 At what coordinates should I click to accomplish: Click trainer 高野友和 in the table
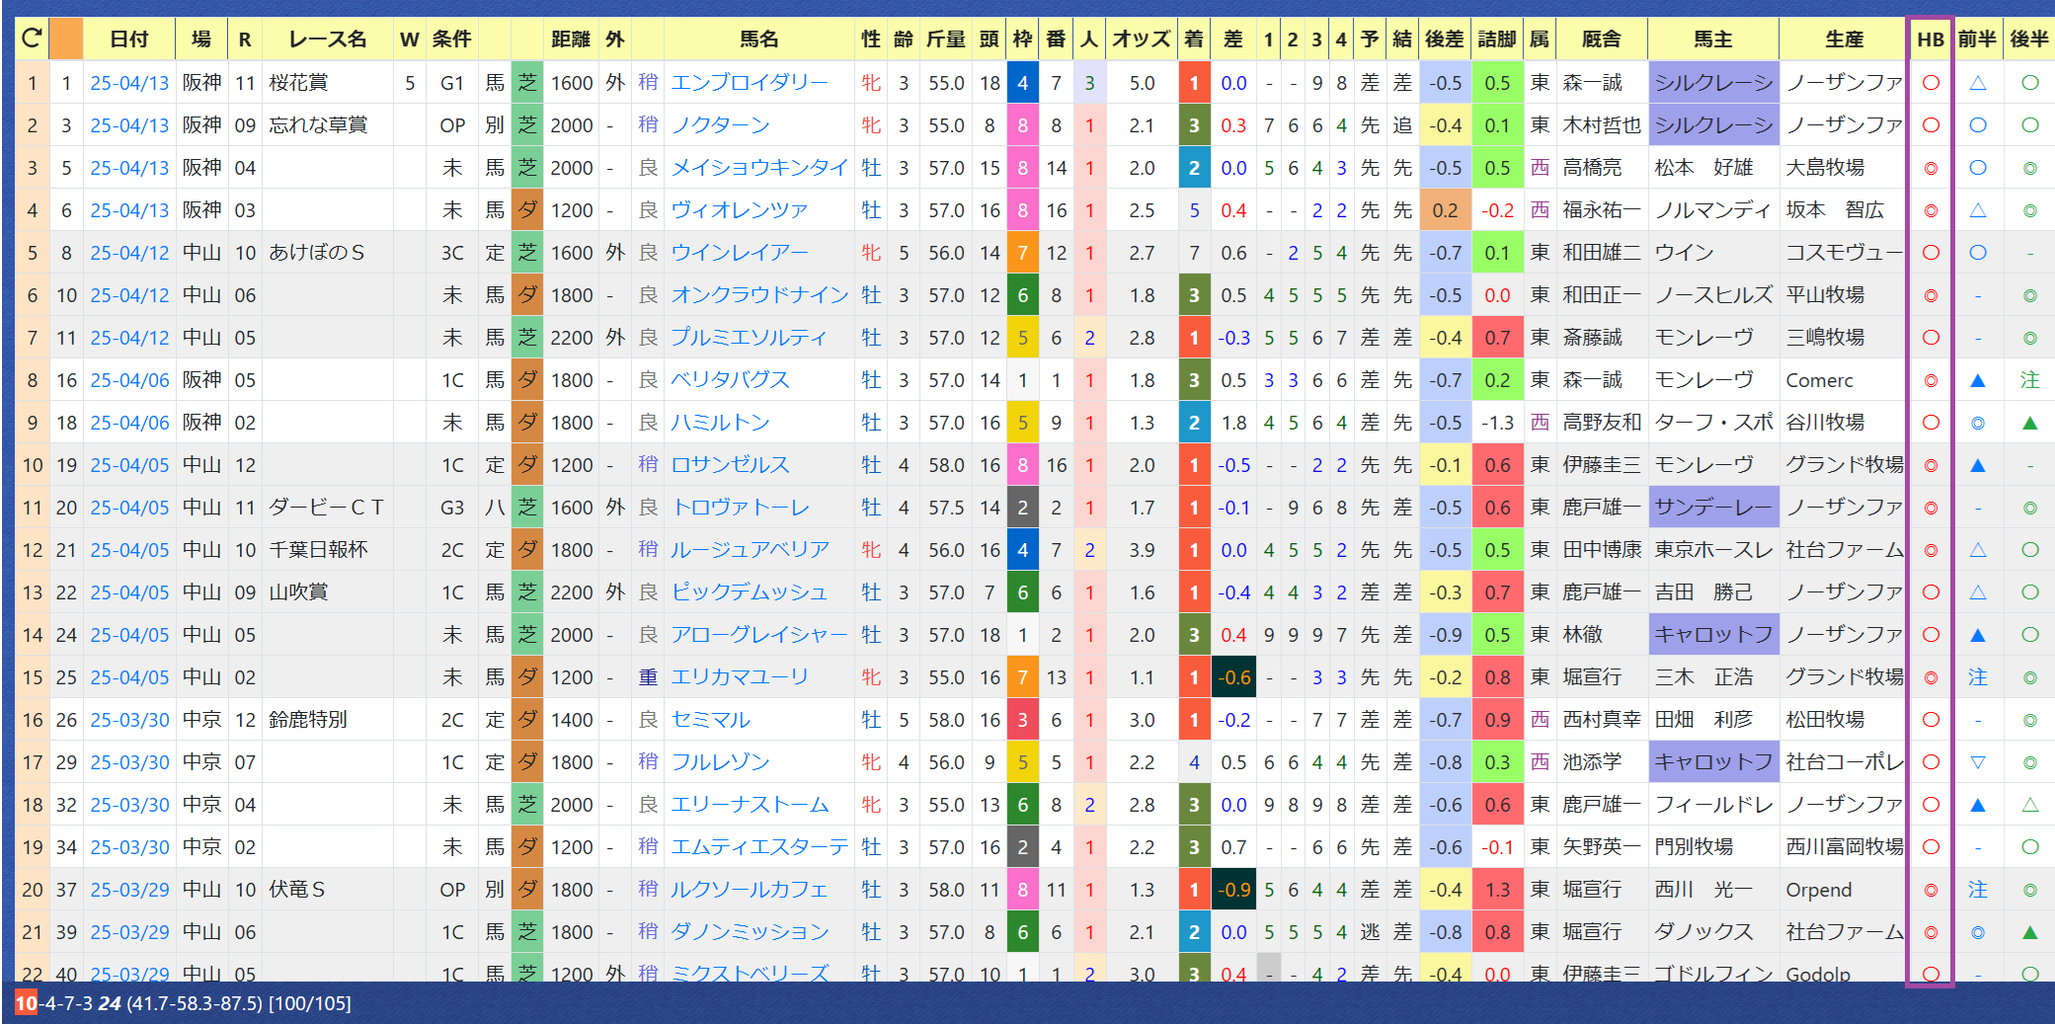[1602, 423]
